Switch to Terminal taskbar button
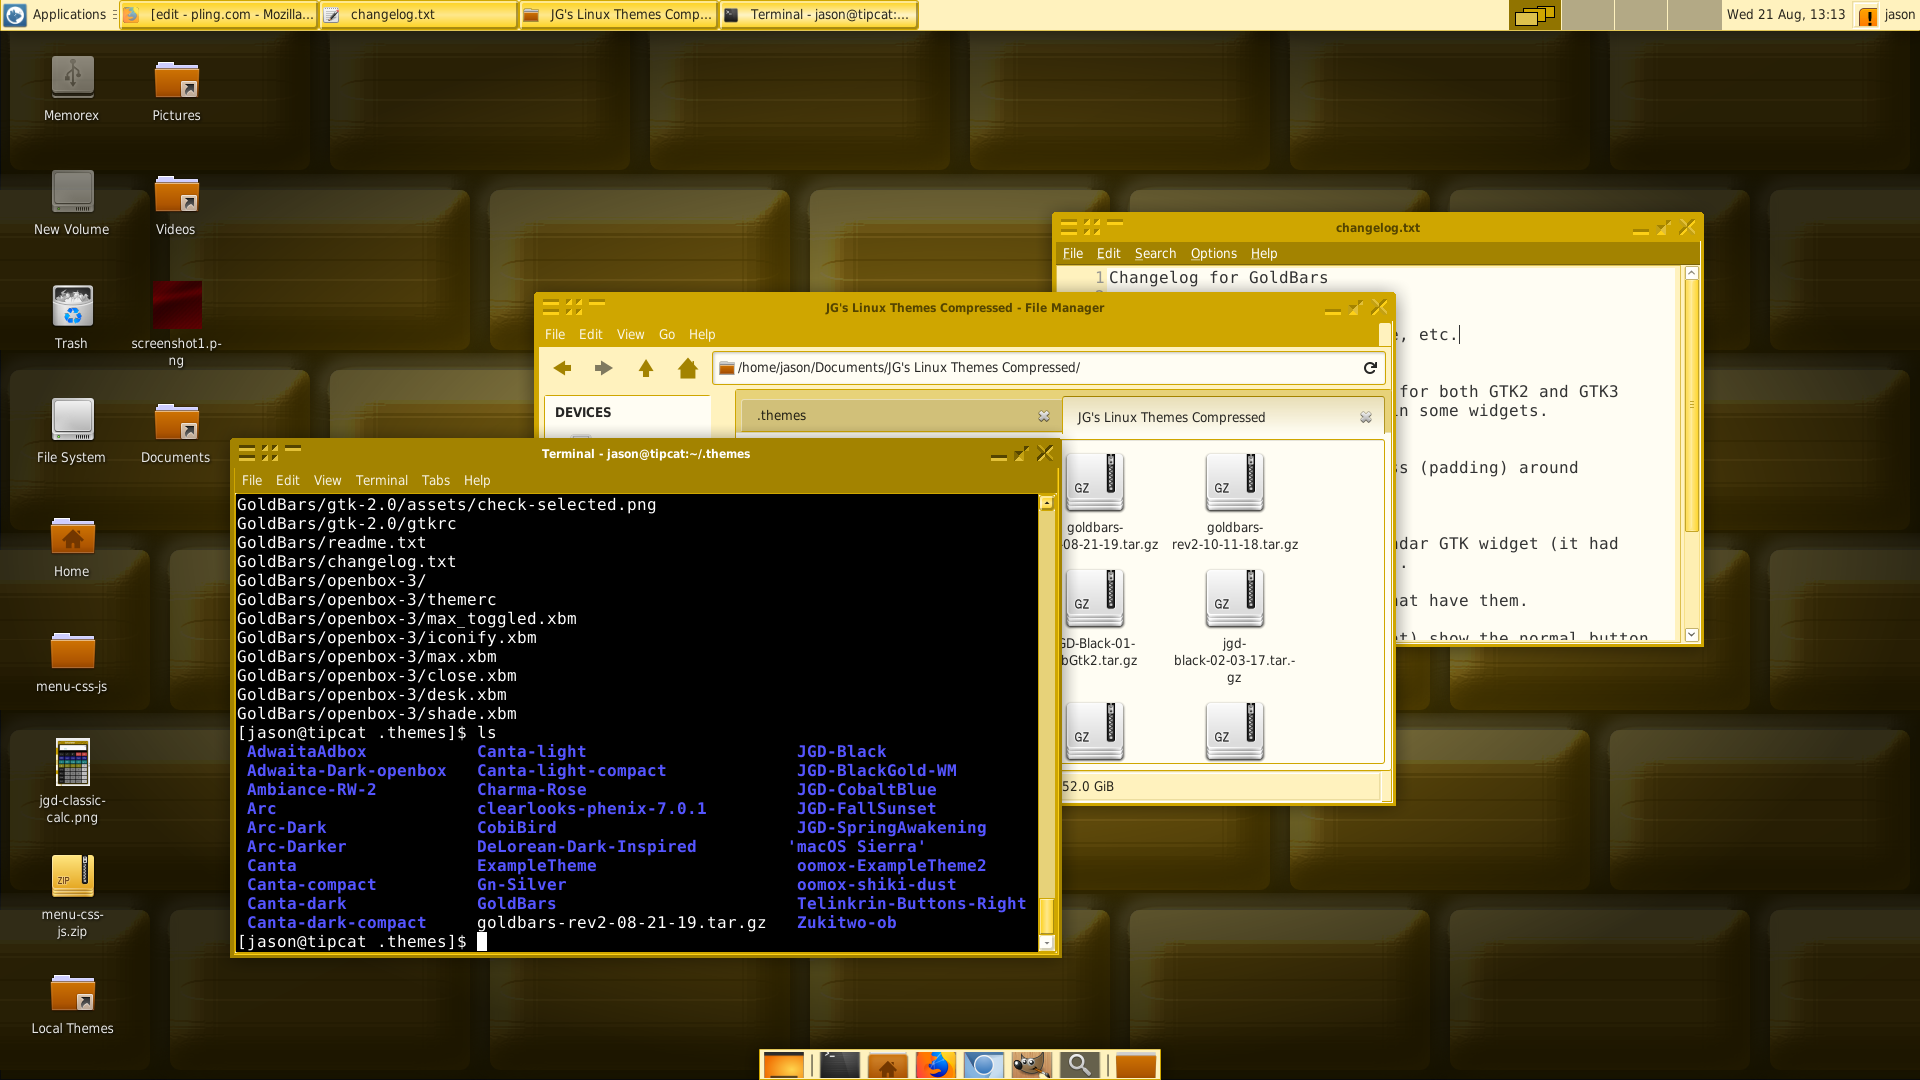1920x1080 pixels. pyautogui.click(x=819, y=15)
